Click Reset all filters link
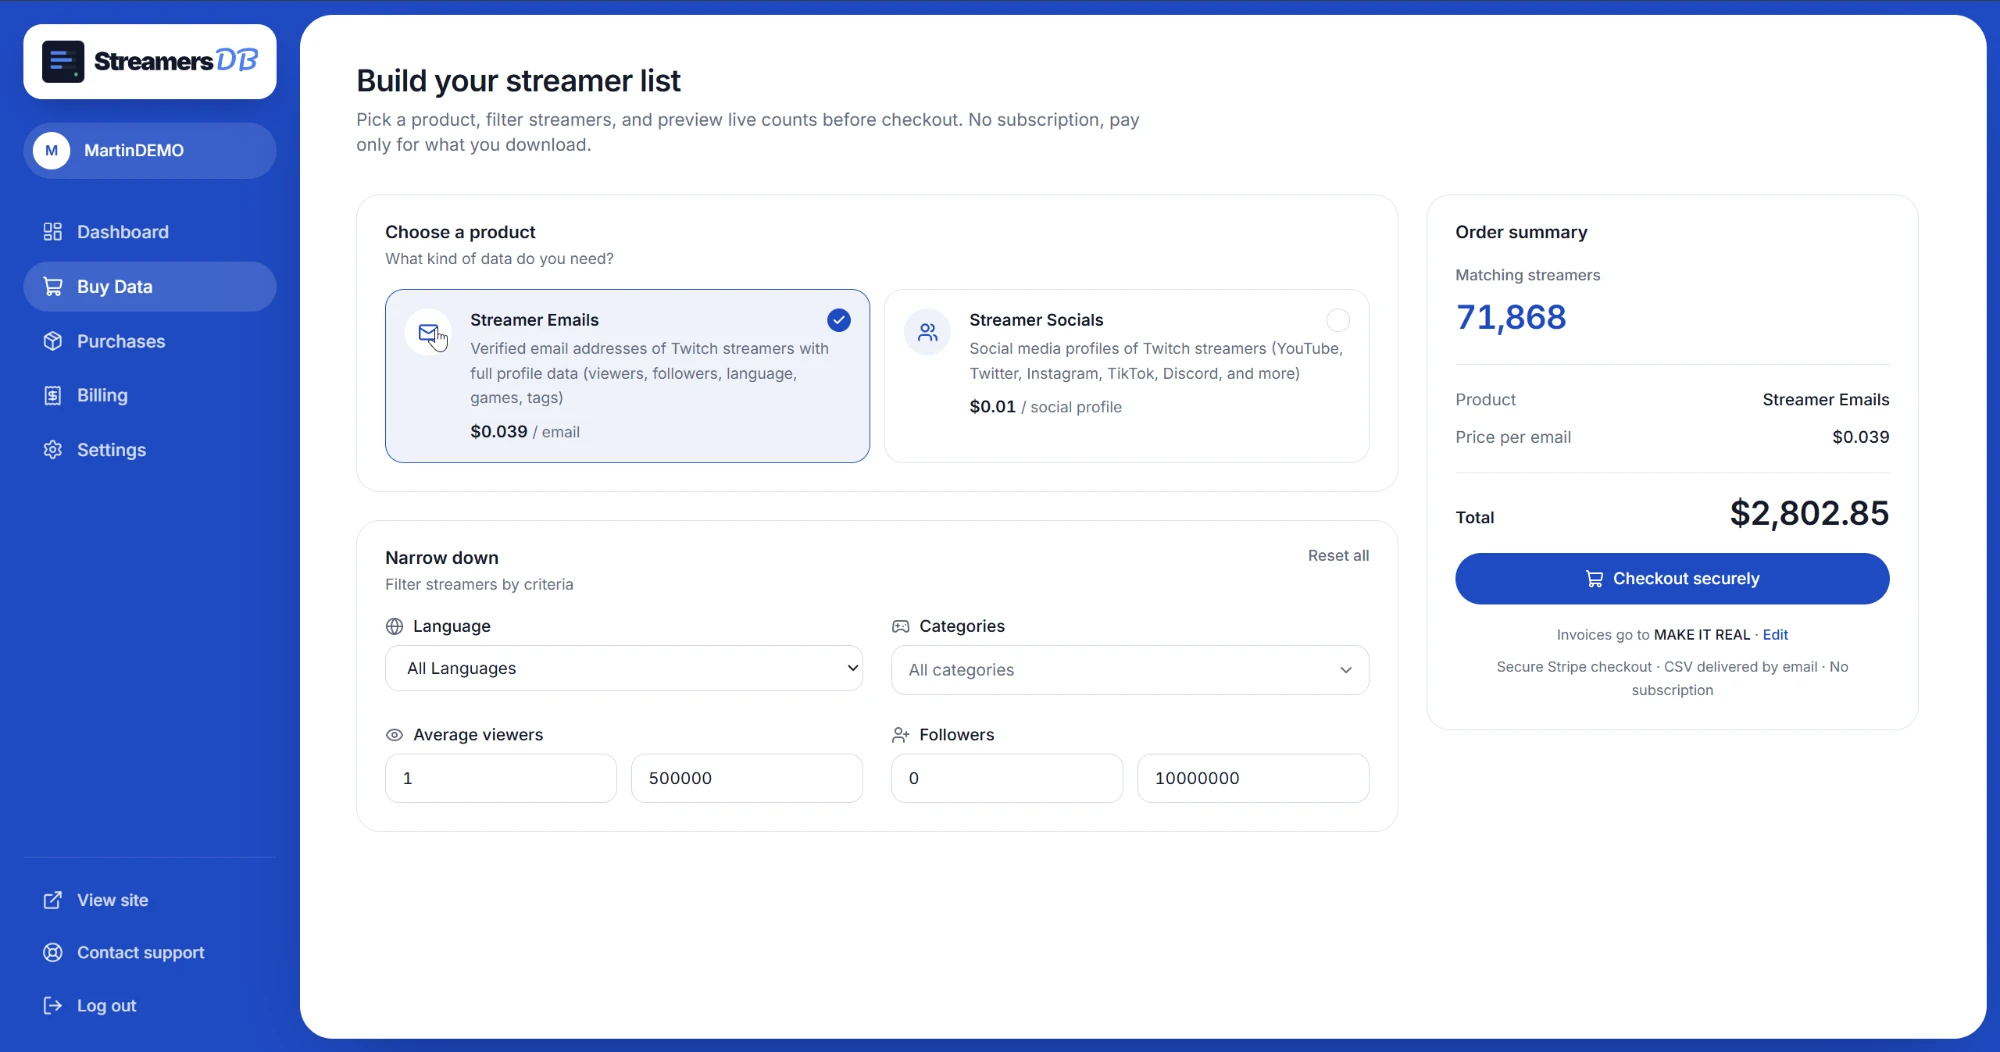 (1338, 556)
